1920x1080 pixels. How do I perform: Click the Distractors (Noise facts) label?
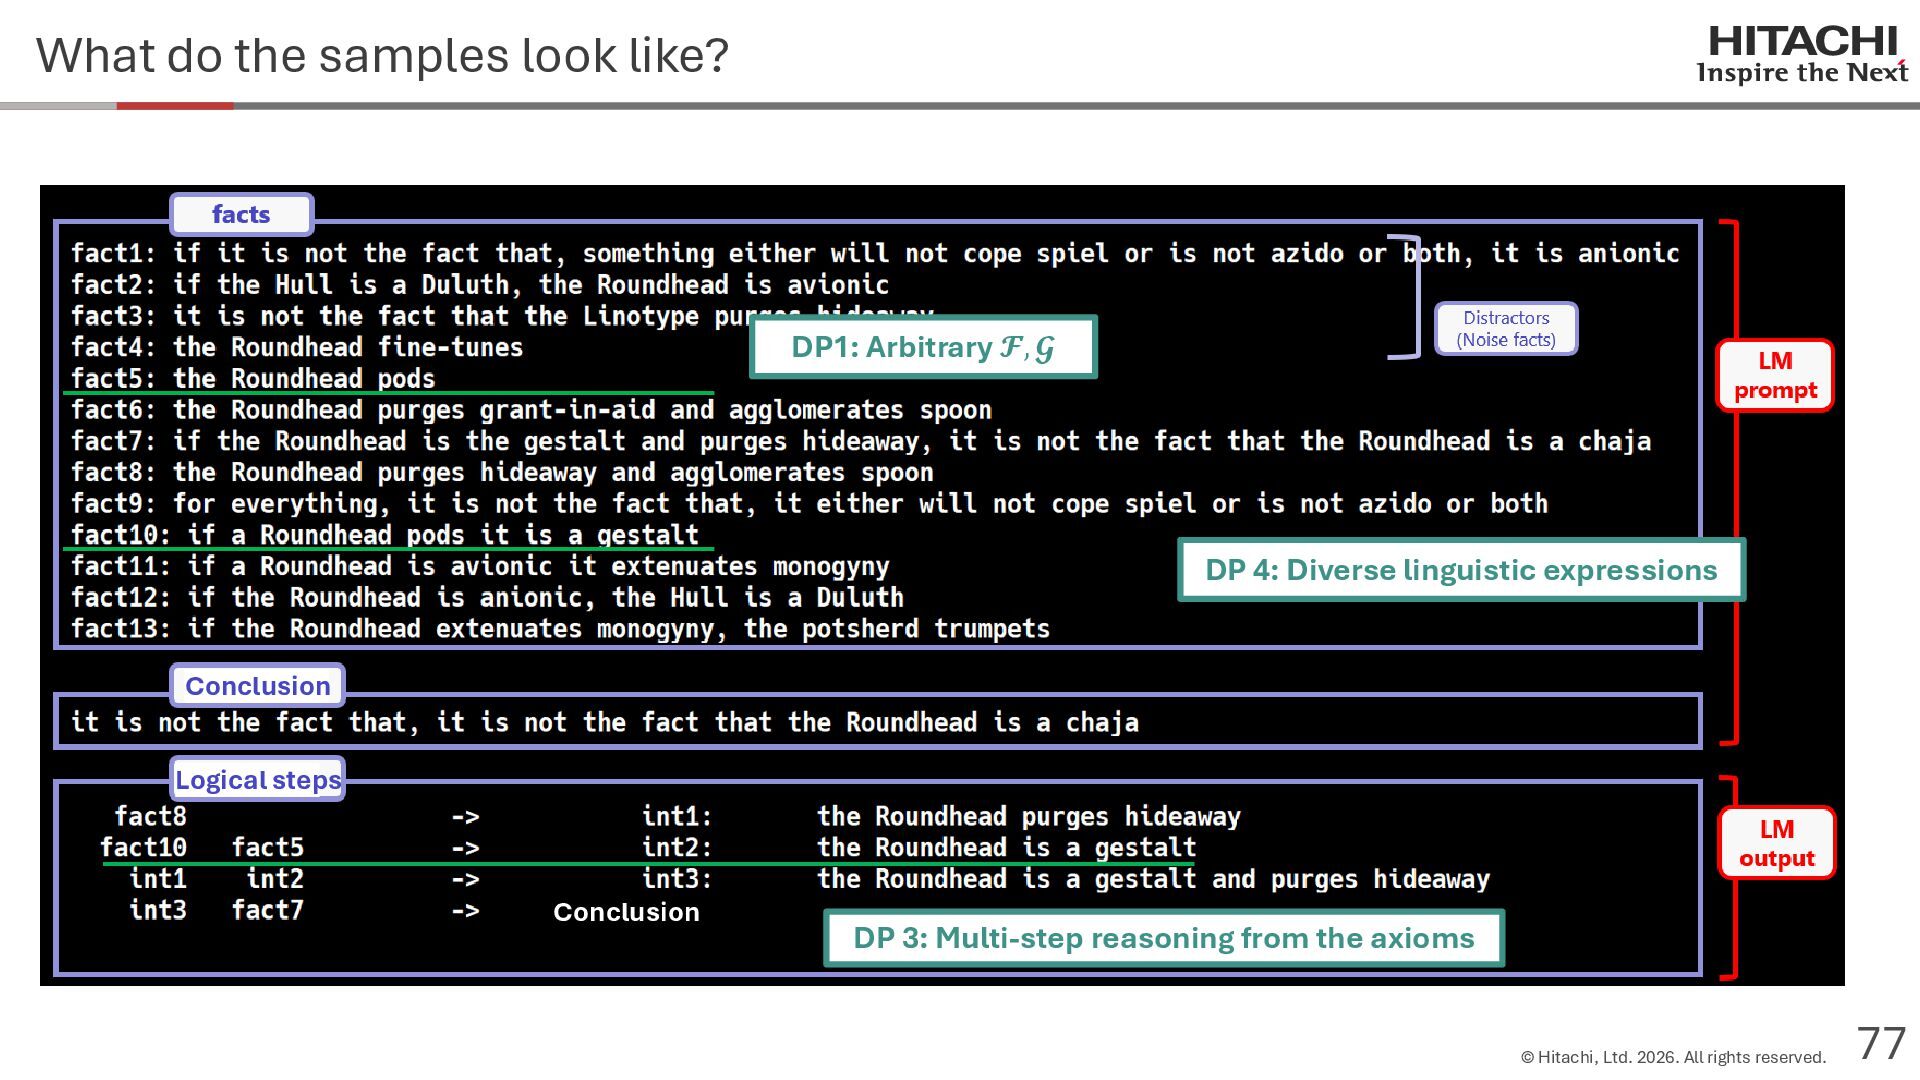point(1506,329)
